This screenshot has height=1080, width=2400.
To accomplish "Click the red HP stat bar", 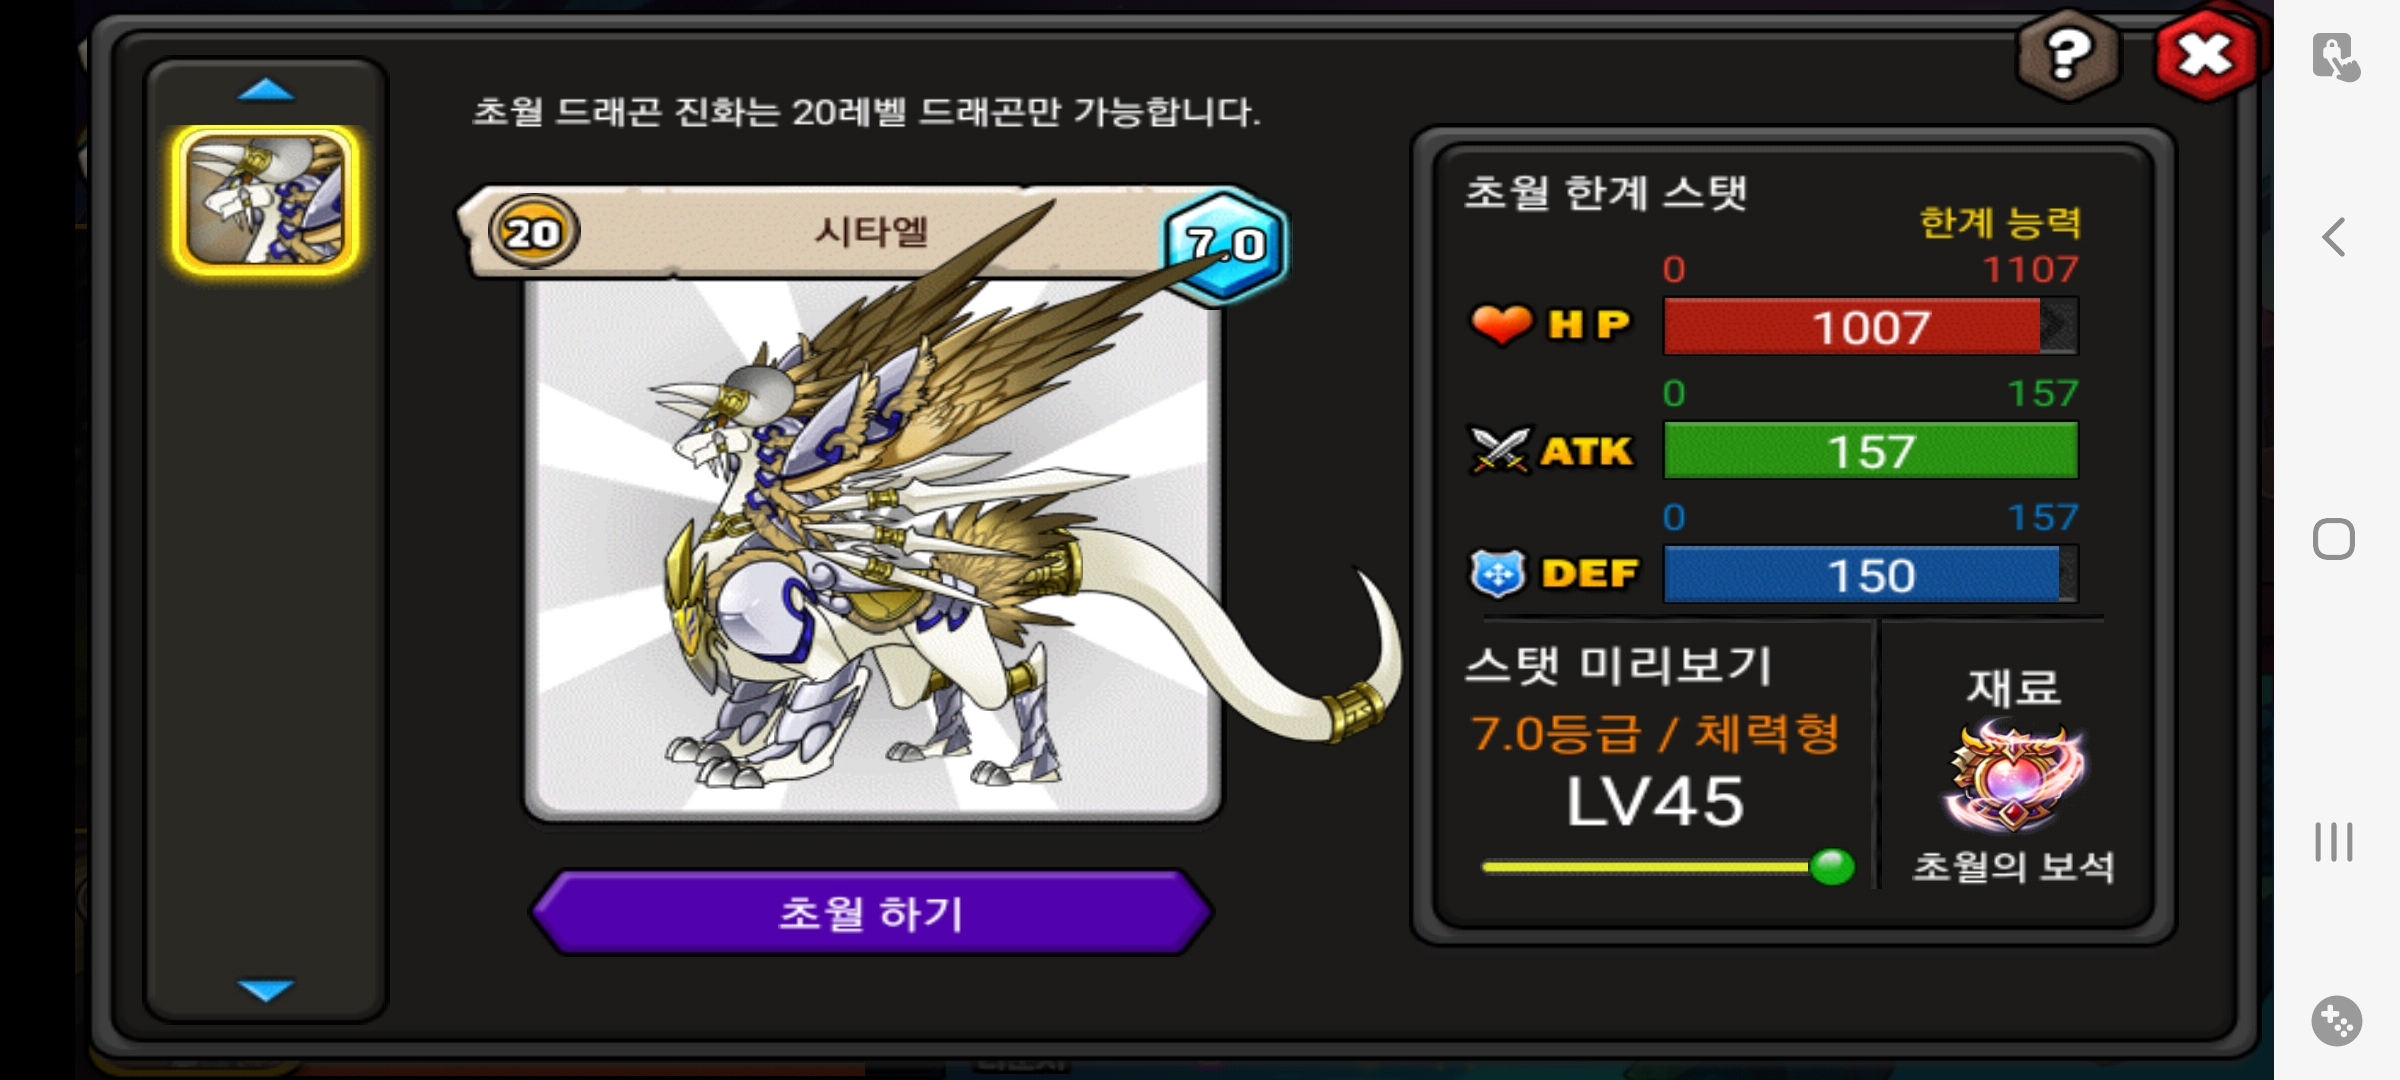I will point(1870,327).
